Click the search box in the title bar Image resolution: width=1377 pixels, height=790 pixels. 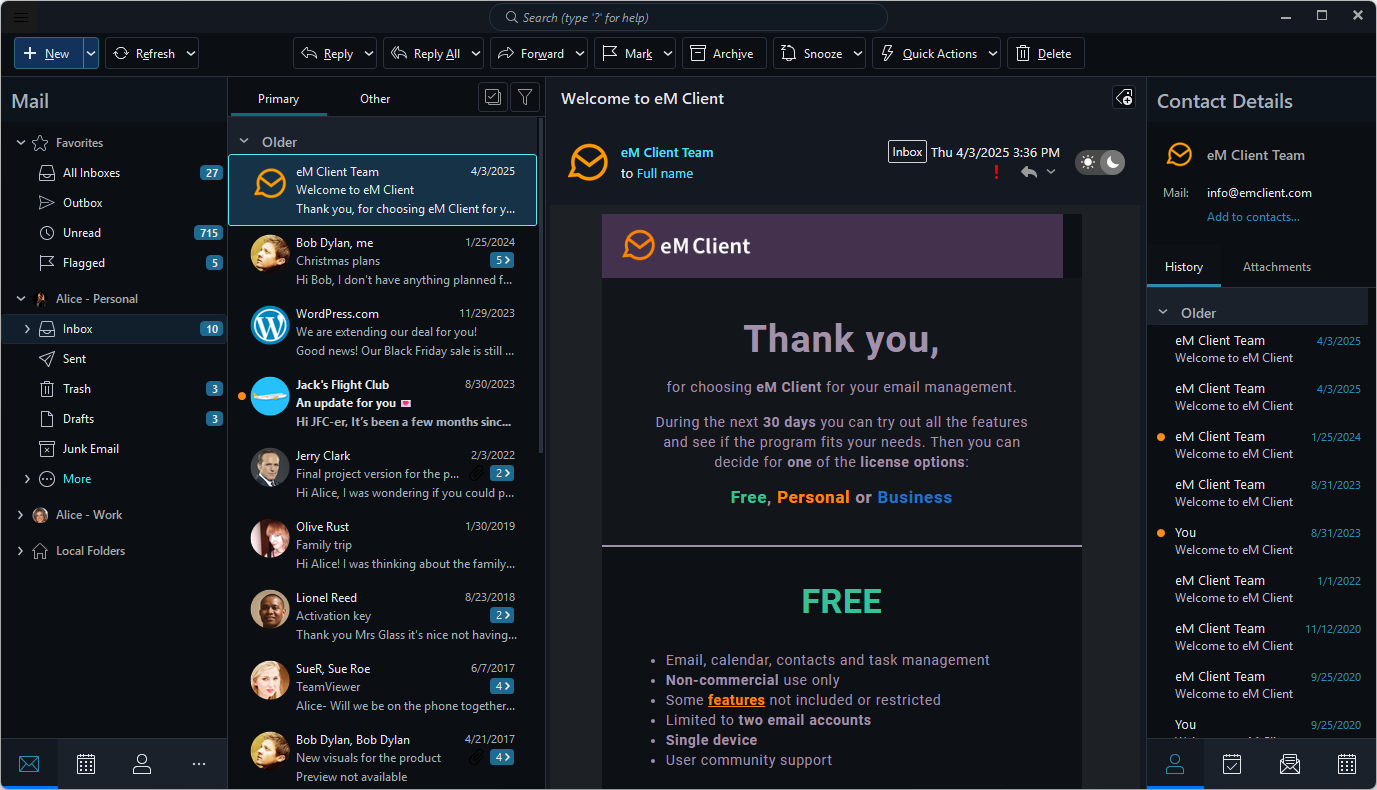pyautogui.click(x=688, y=17)
